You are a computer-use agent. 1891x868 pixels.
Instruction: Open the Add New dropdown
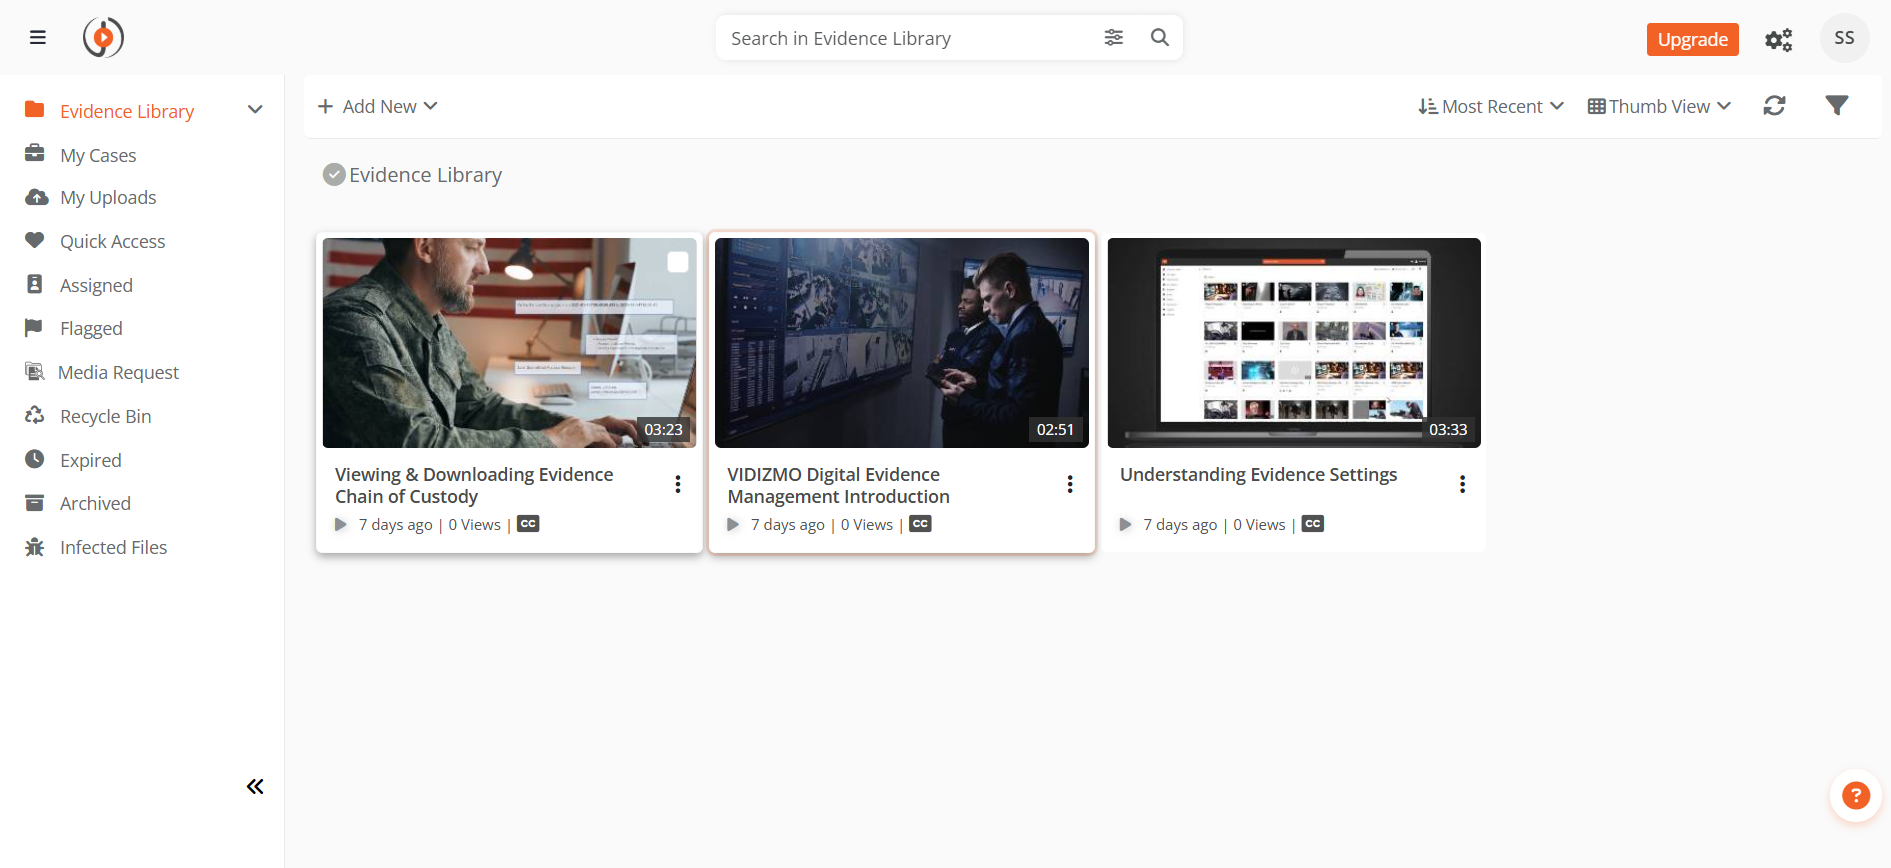(378, 106)
